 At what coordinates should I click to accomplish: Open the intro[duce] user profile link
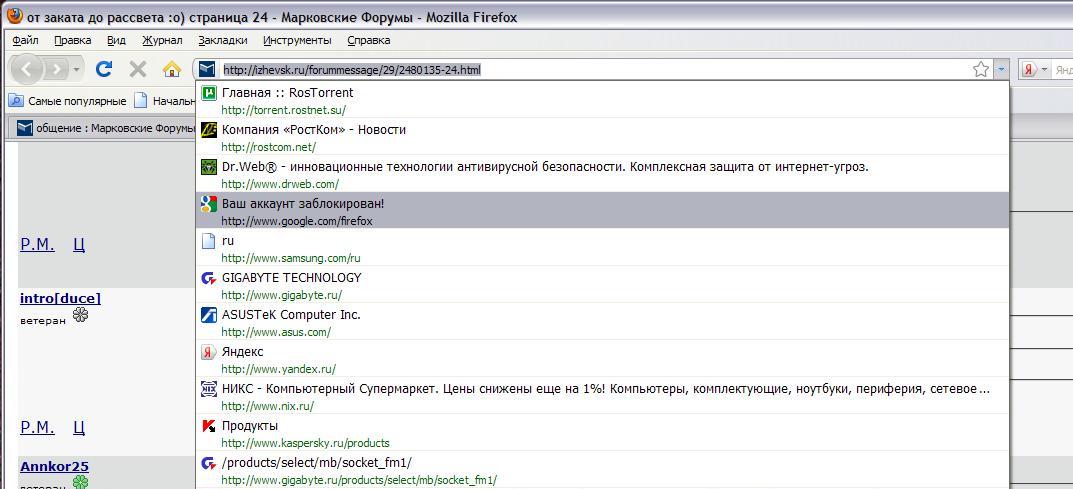pyautogui.click(x=60, y=298)
